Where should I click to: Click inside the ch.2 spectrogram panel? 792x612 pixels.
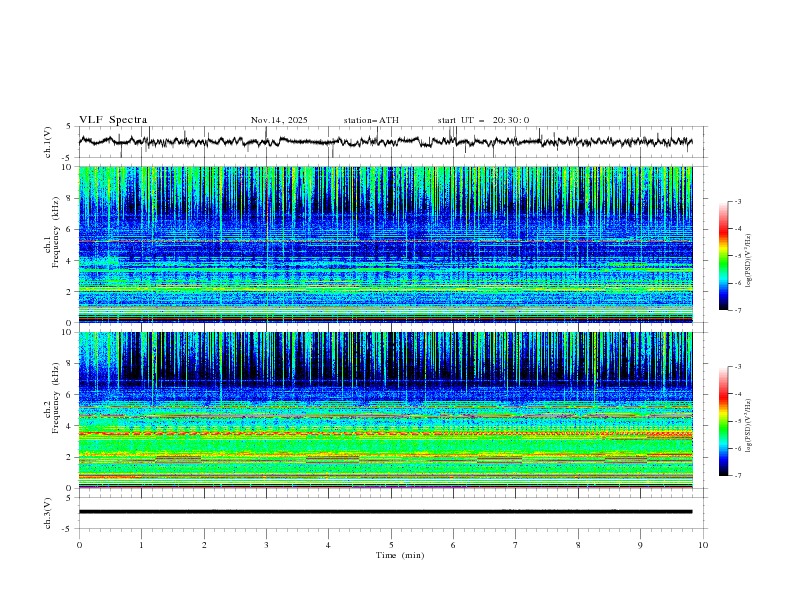pos(386,410)
